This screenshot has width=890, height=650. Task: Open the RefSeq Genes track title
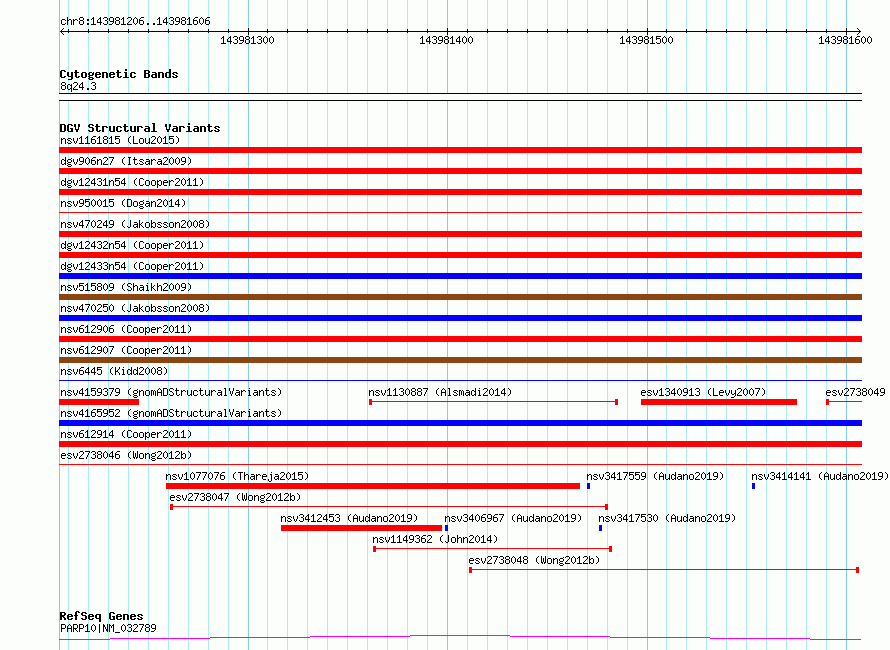click(101, 616)
